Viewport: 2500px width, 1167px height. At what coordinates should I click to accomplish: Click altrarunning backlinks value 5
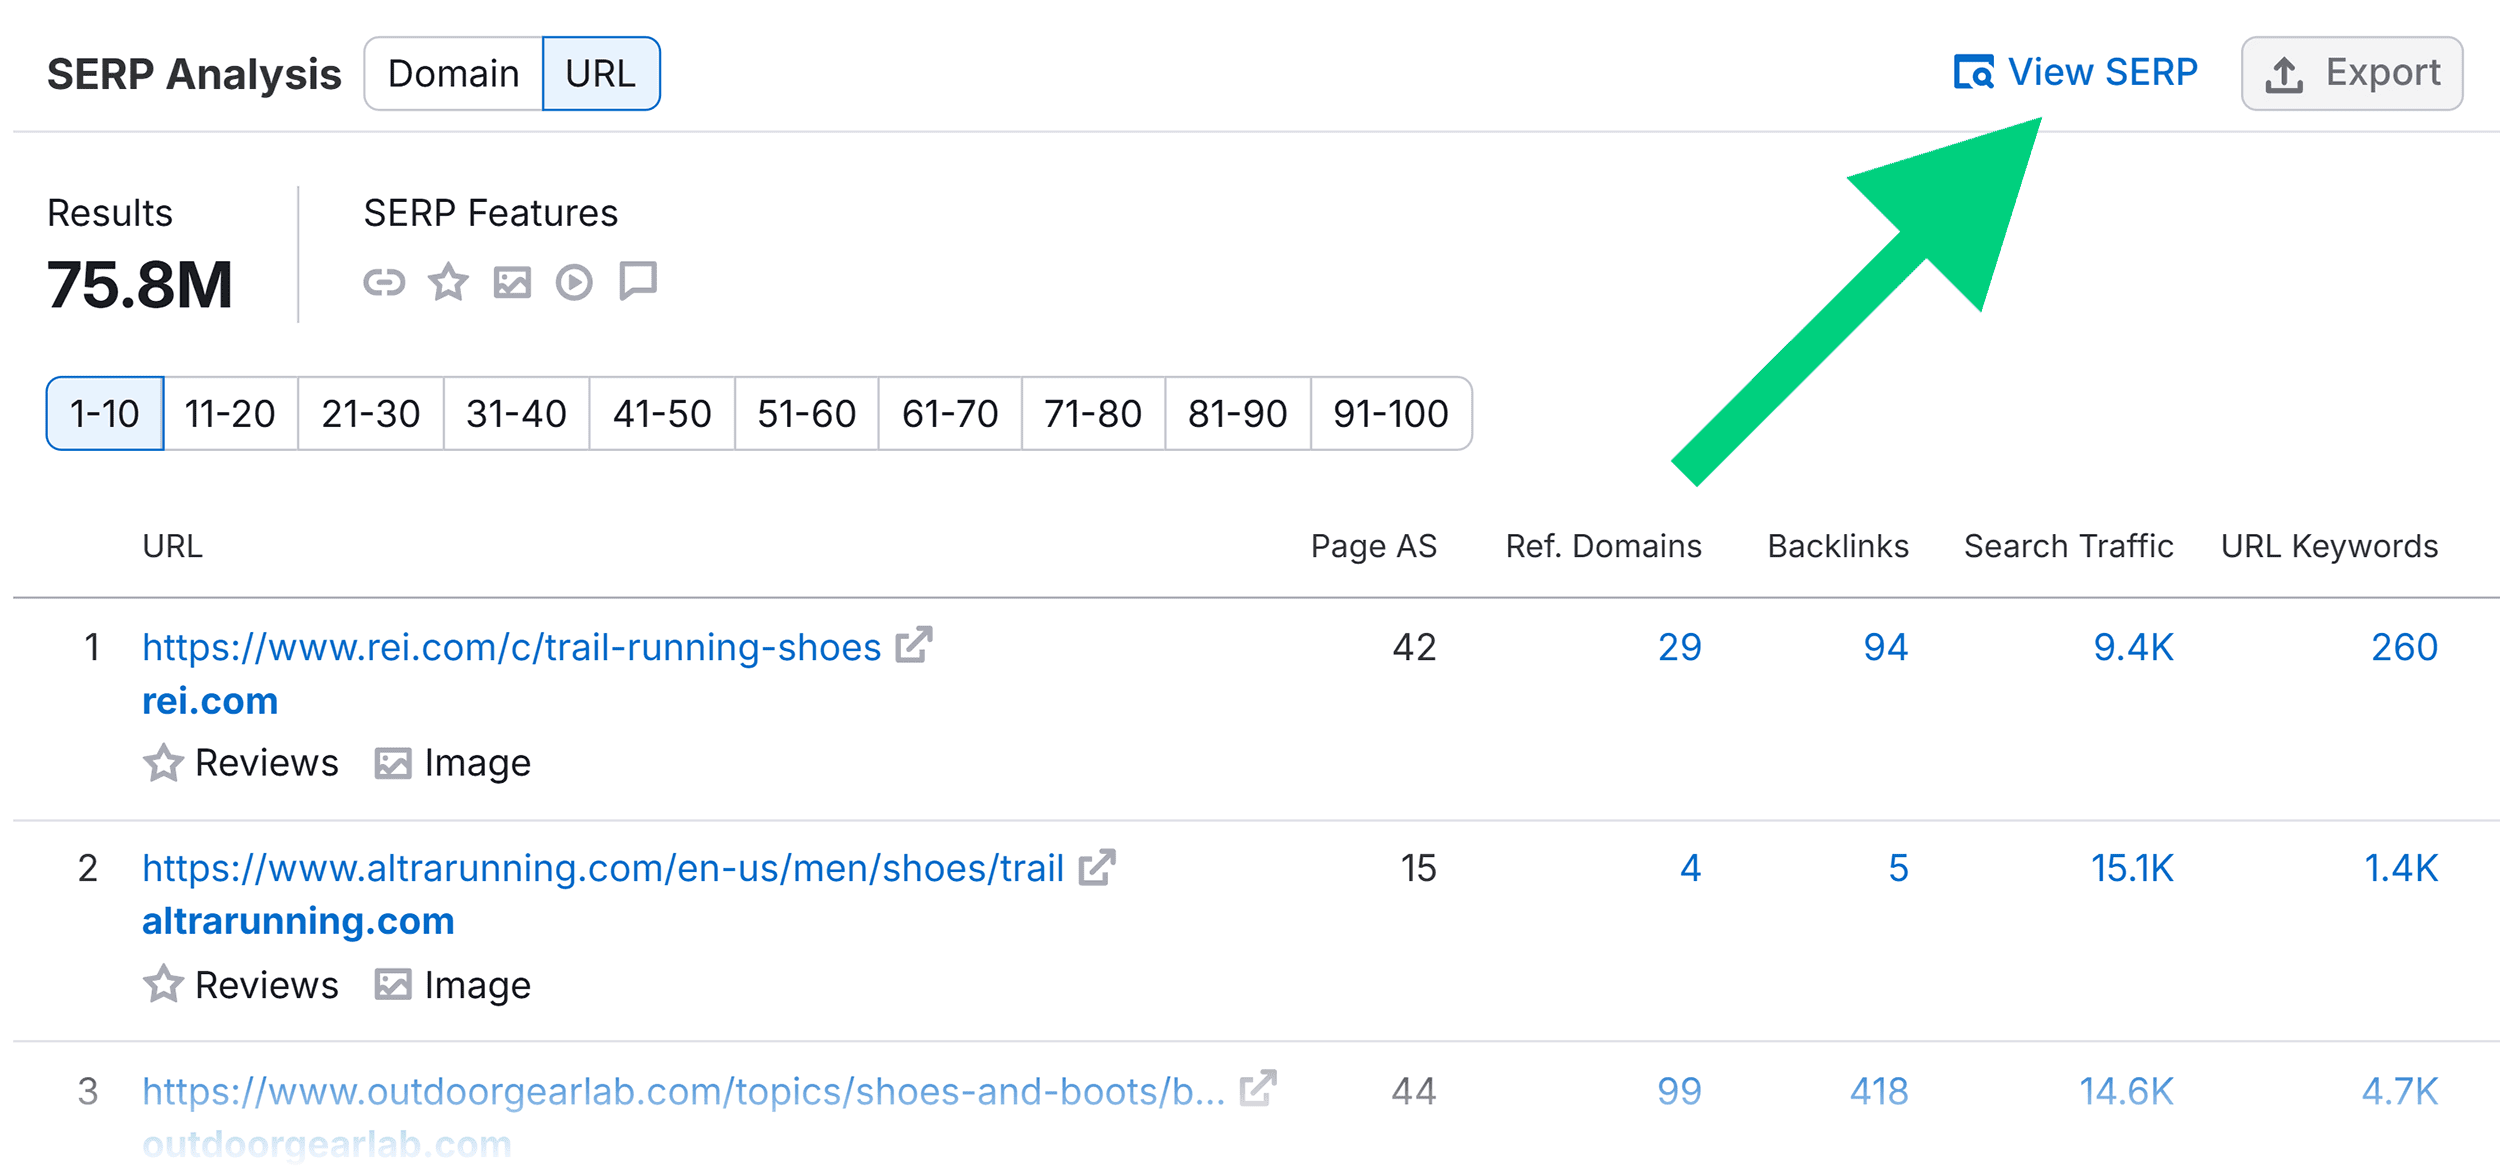click(1898, 868)
